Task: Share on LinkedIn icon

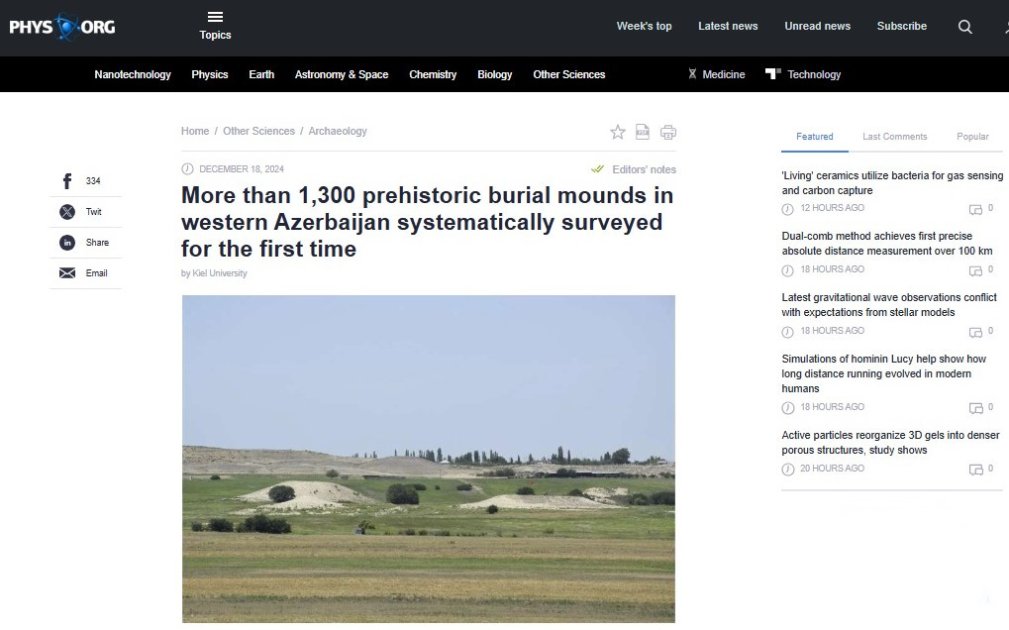Action: tap(67, 243)
